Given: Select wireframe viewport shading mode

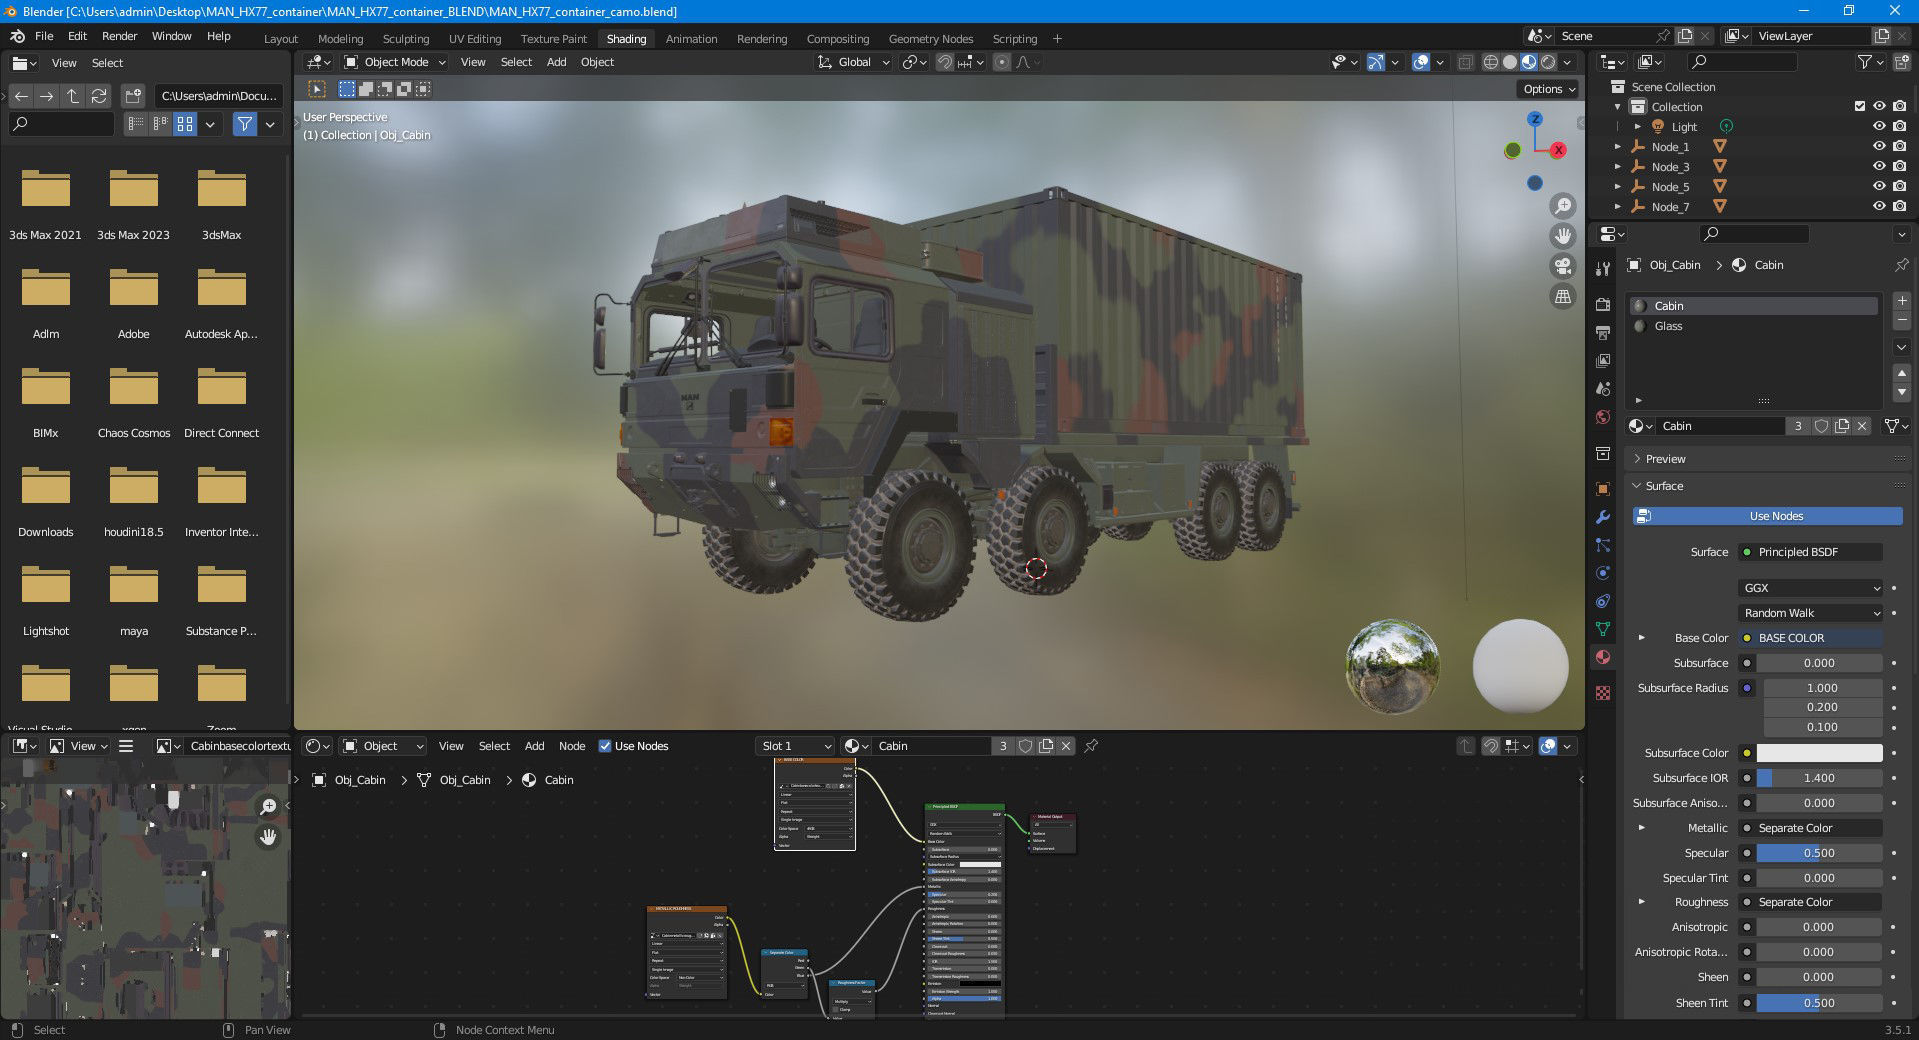Looking at the screenshot, I should click(1490, 62).
